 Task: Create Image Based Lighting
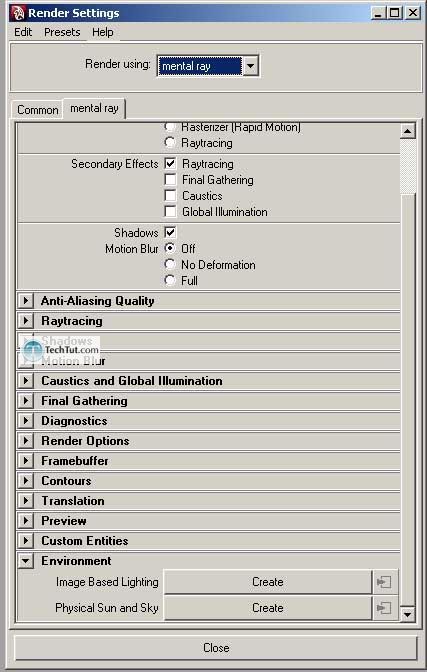[x=268, y=582]
